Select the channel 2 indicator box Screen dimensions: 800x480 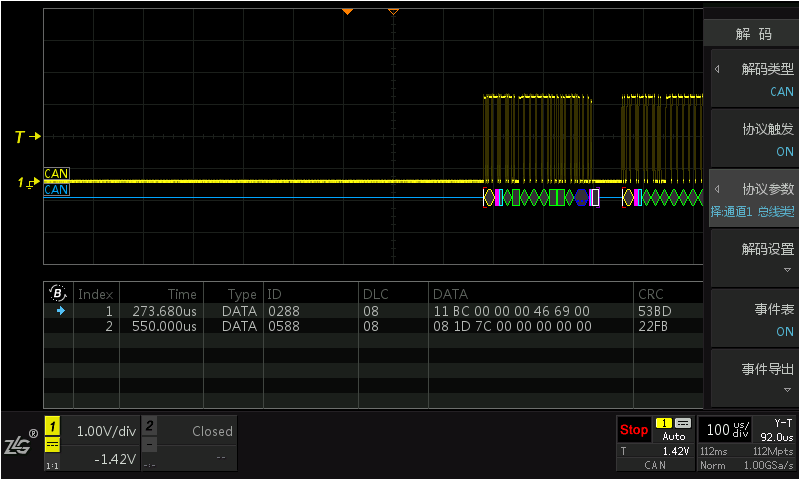tap(149, 425)
